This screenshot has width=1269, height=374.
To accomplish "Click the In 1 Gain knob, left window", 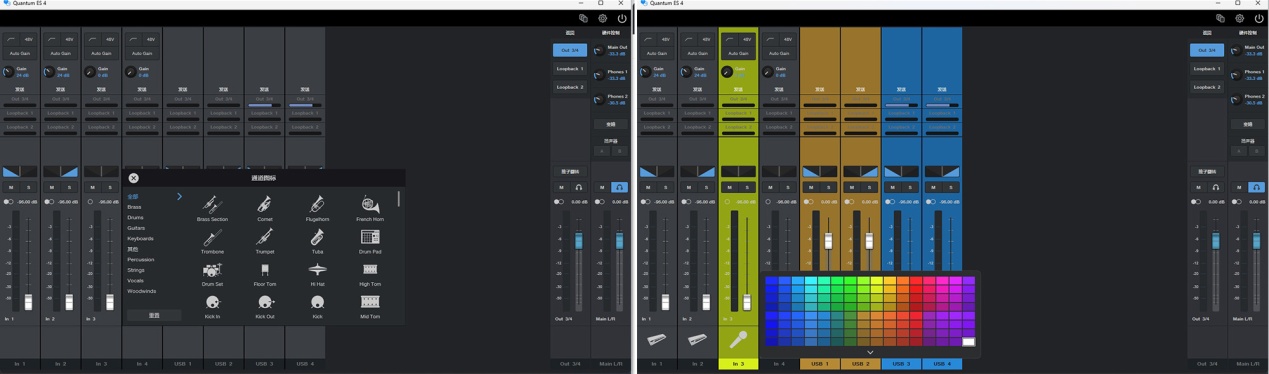I will (x=9, y=72).
